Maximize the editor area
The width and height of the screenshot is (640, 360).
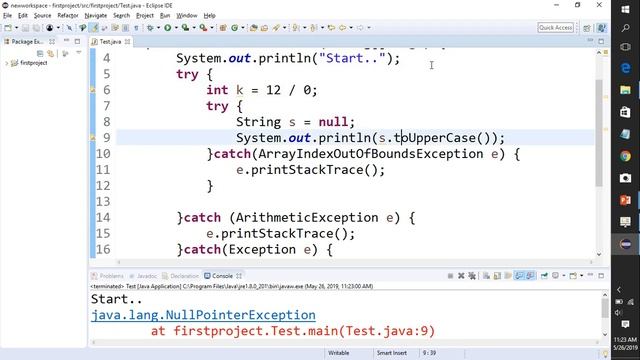pyautogui.click(x=601, y=41)
